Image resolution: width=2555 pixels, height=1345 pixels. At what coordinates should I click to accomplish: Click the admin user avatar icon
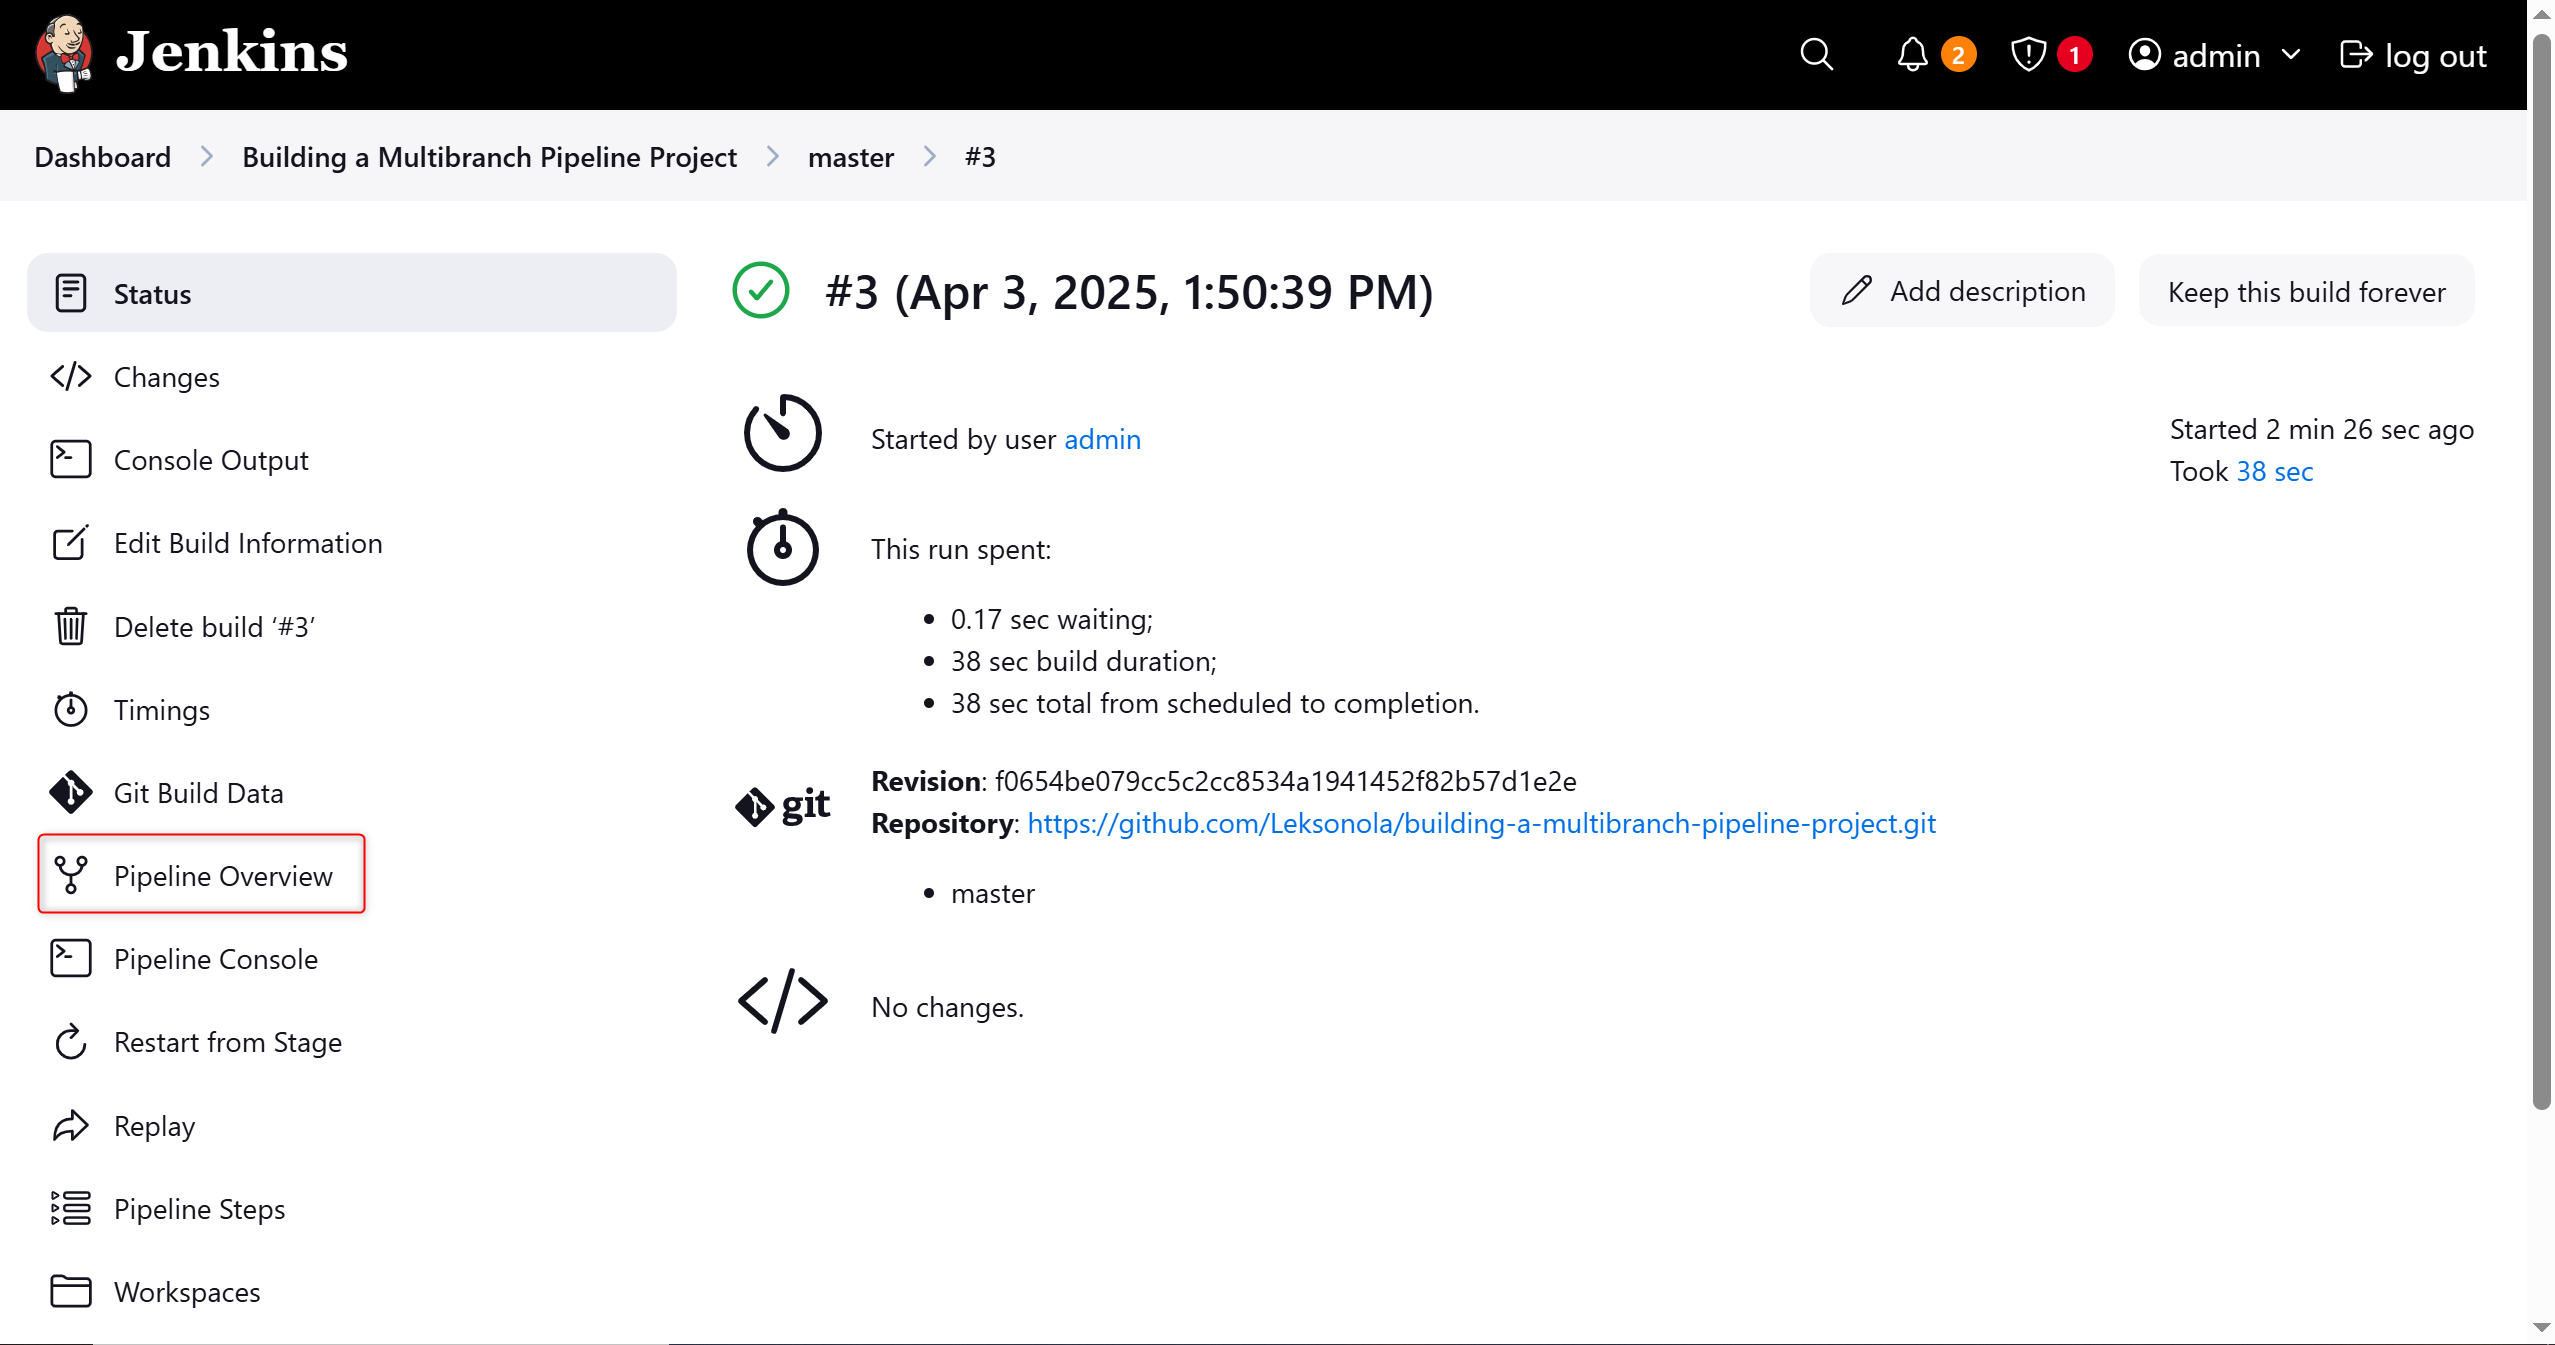2144,54
